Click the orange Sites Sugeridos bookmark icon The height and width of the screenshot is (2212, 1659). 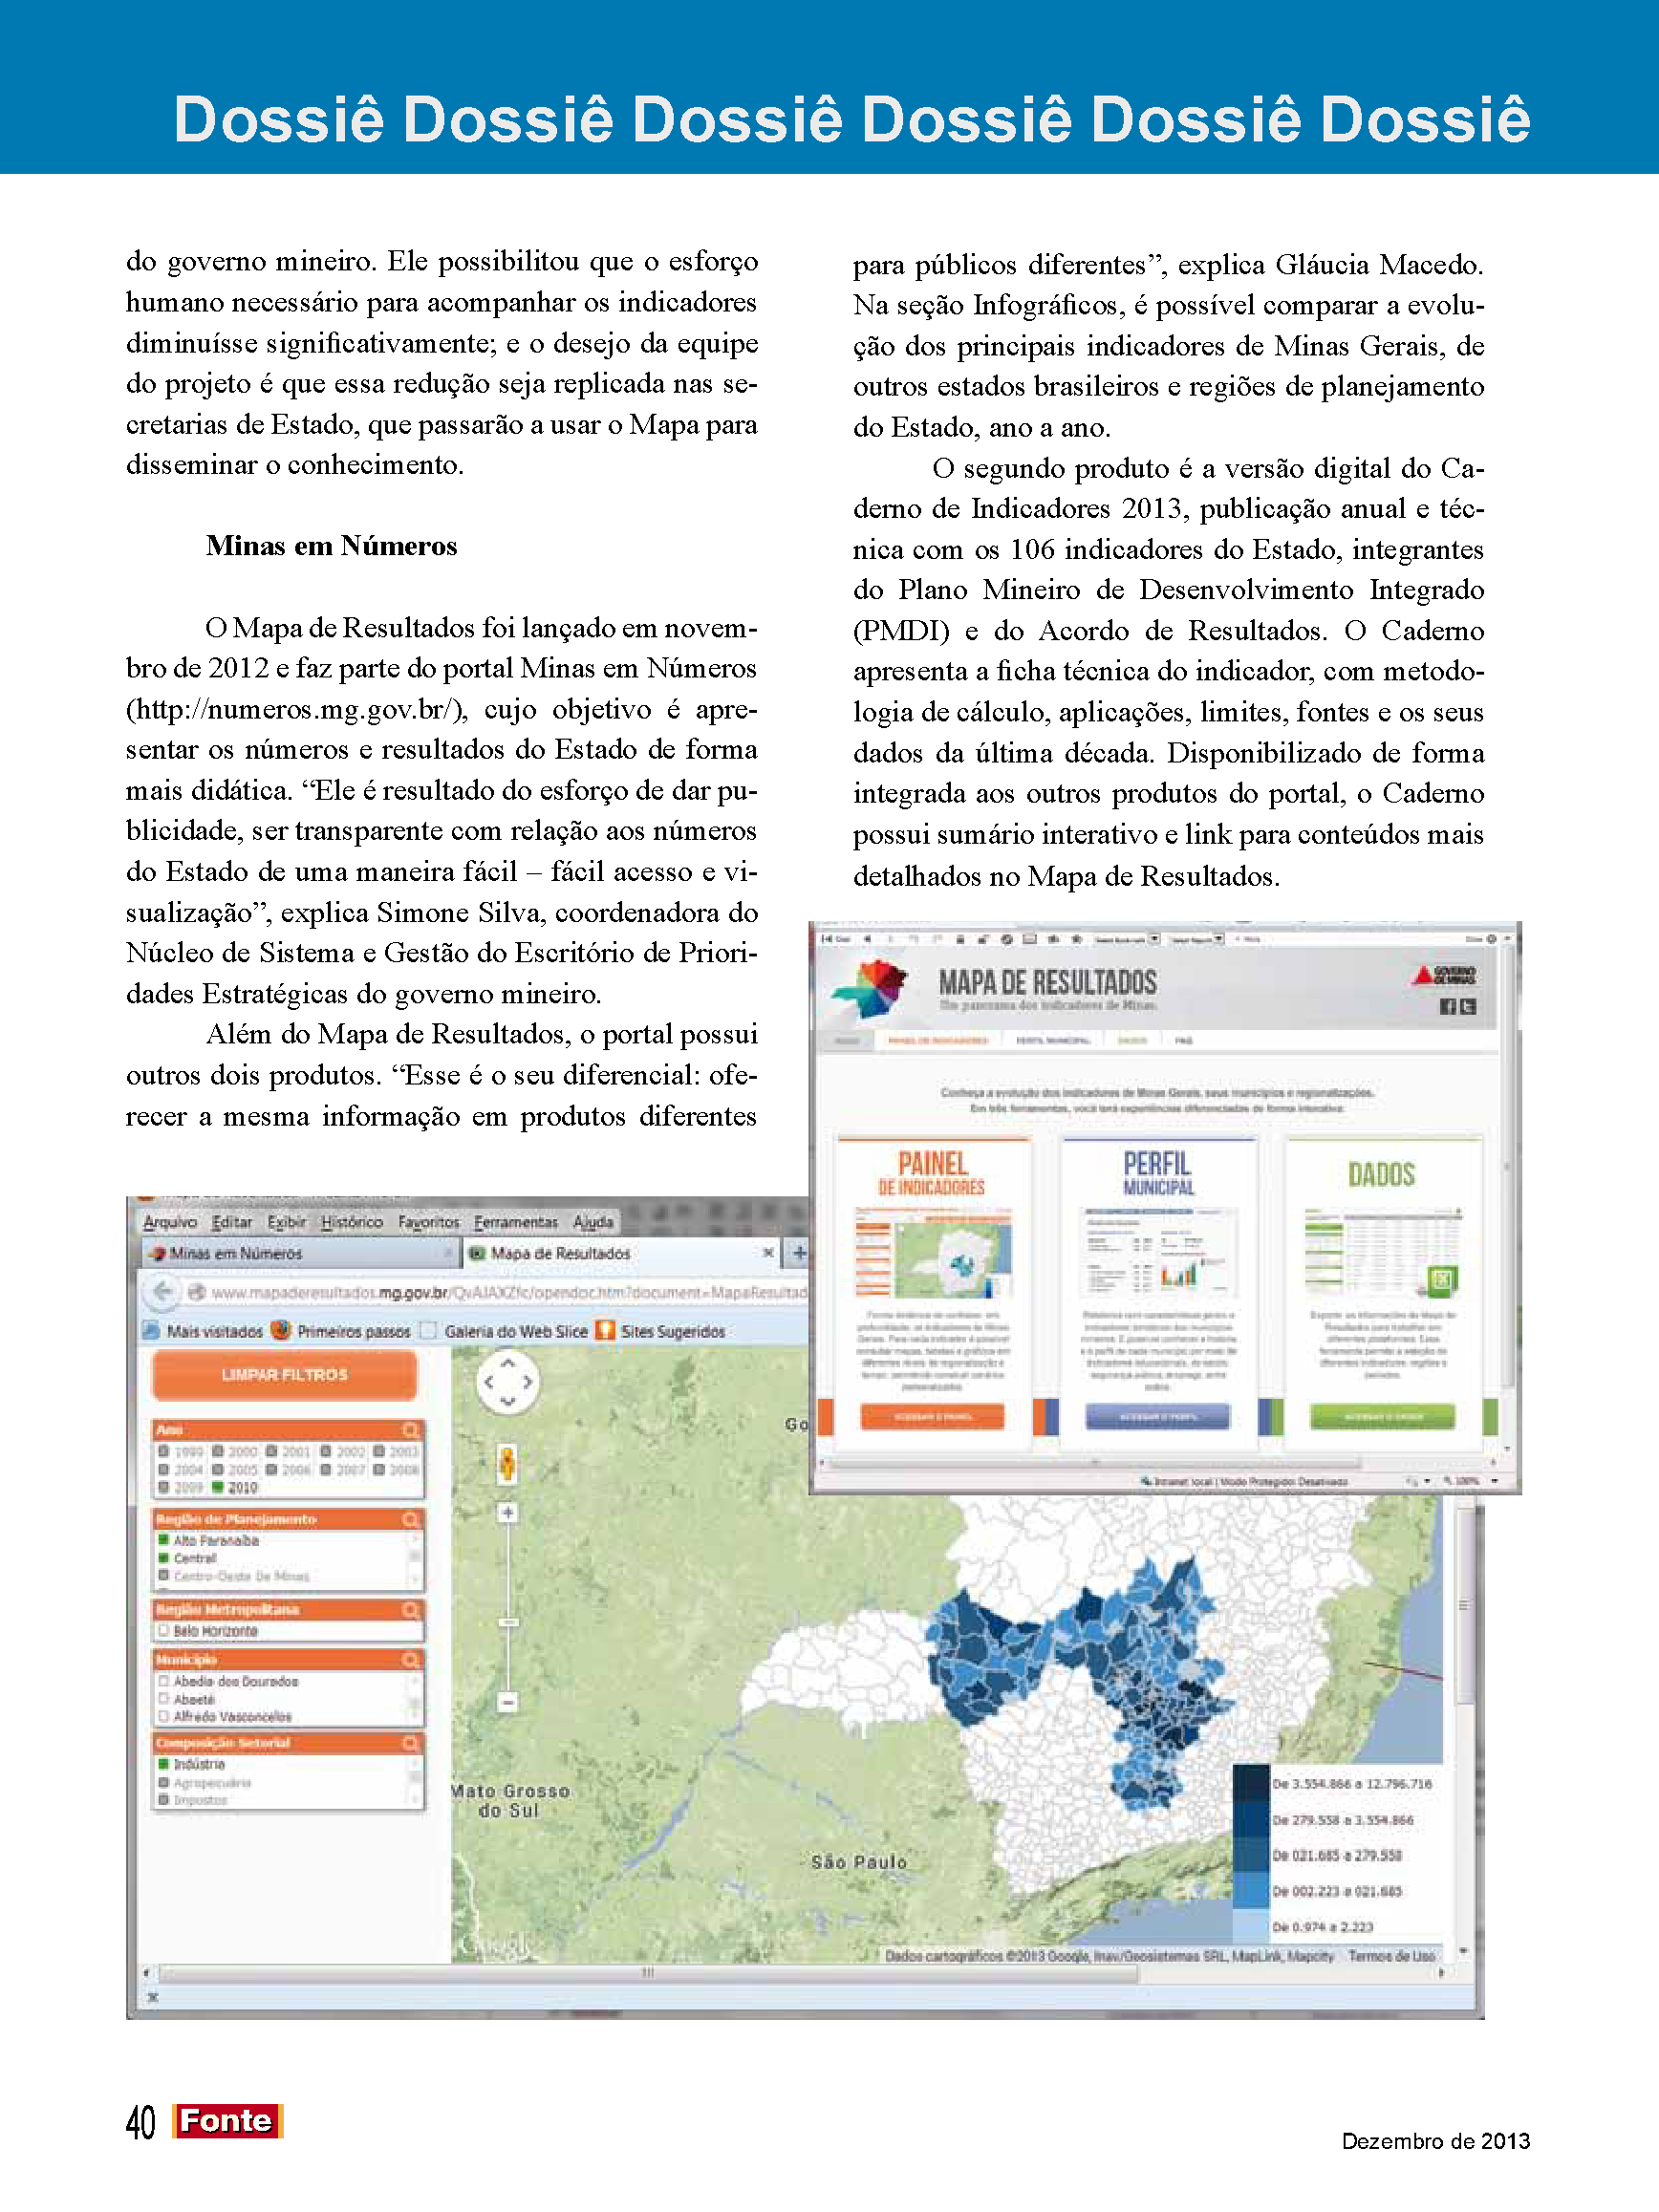tap(605, 1331)
